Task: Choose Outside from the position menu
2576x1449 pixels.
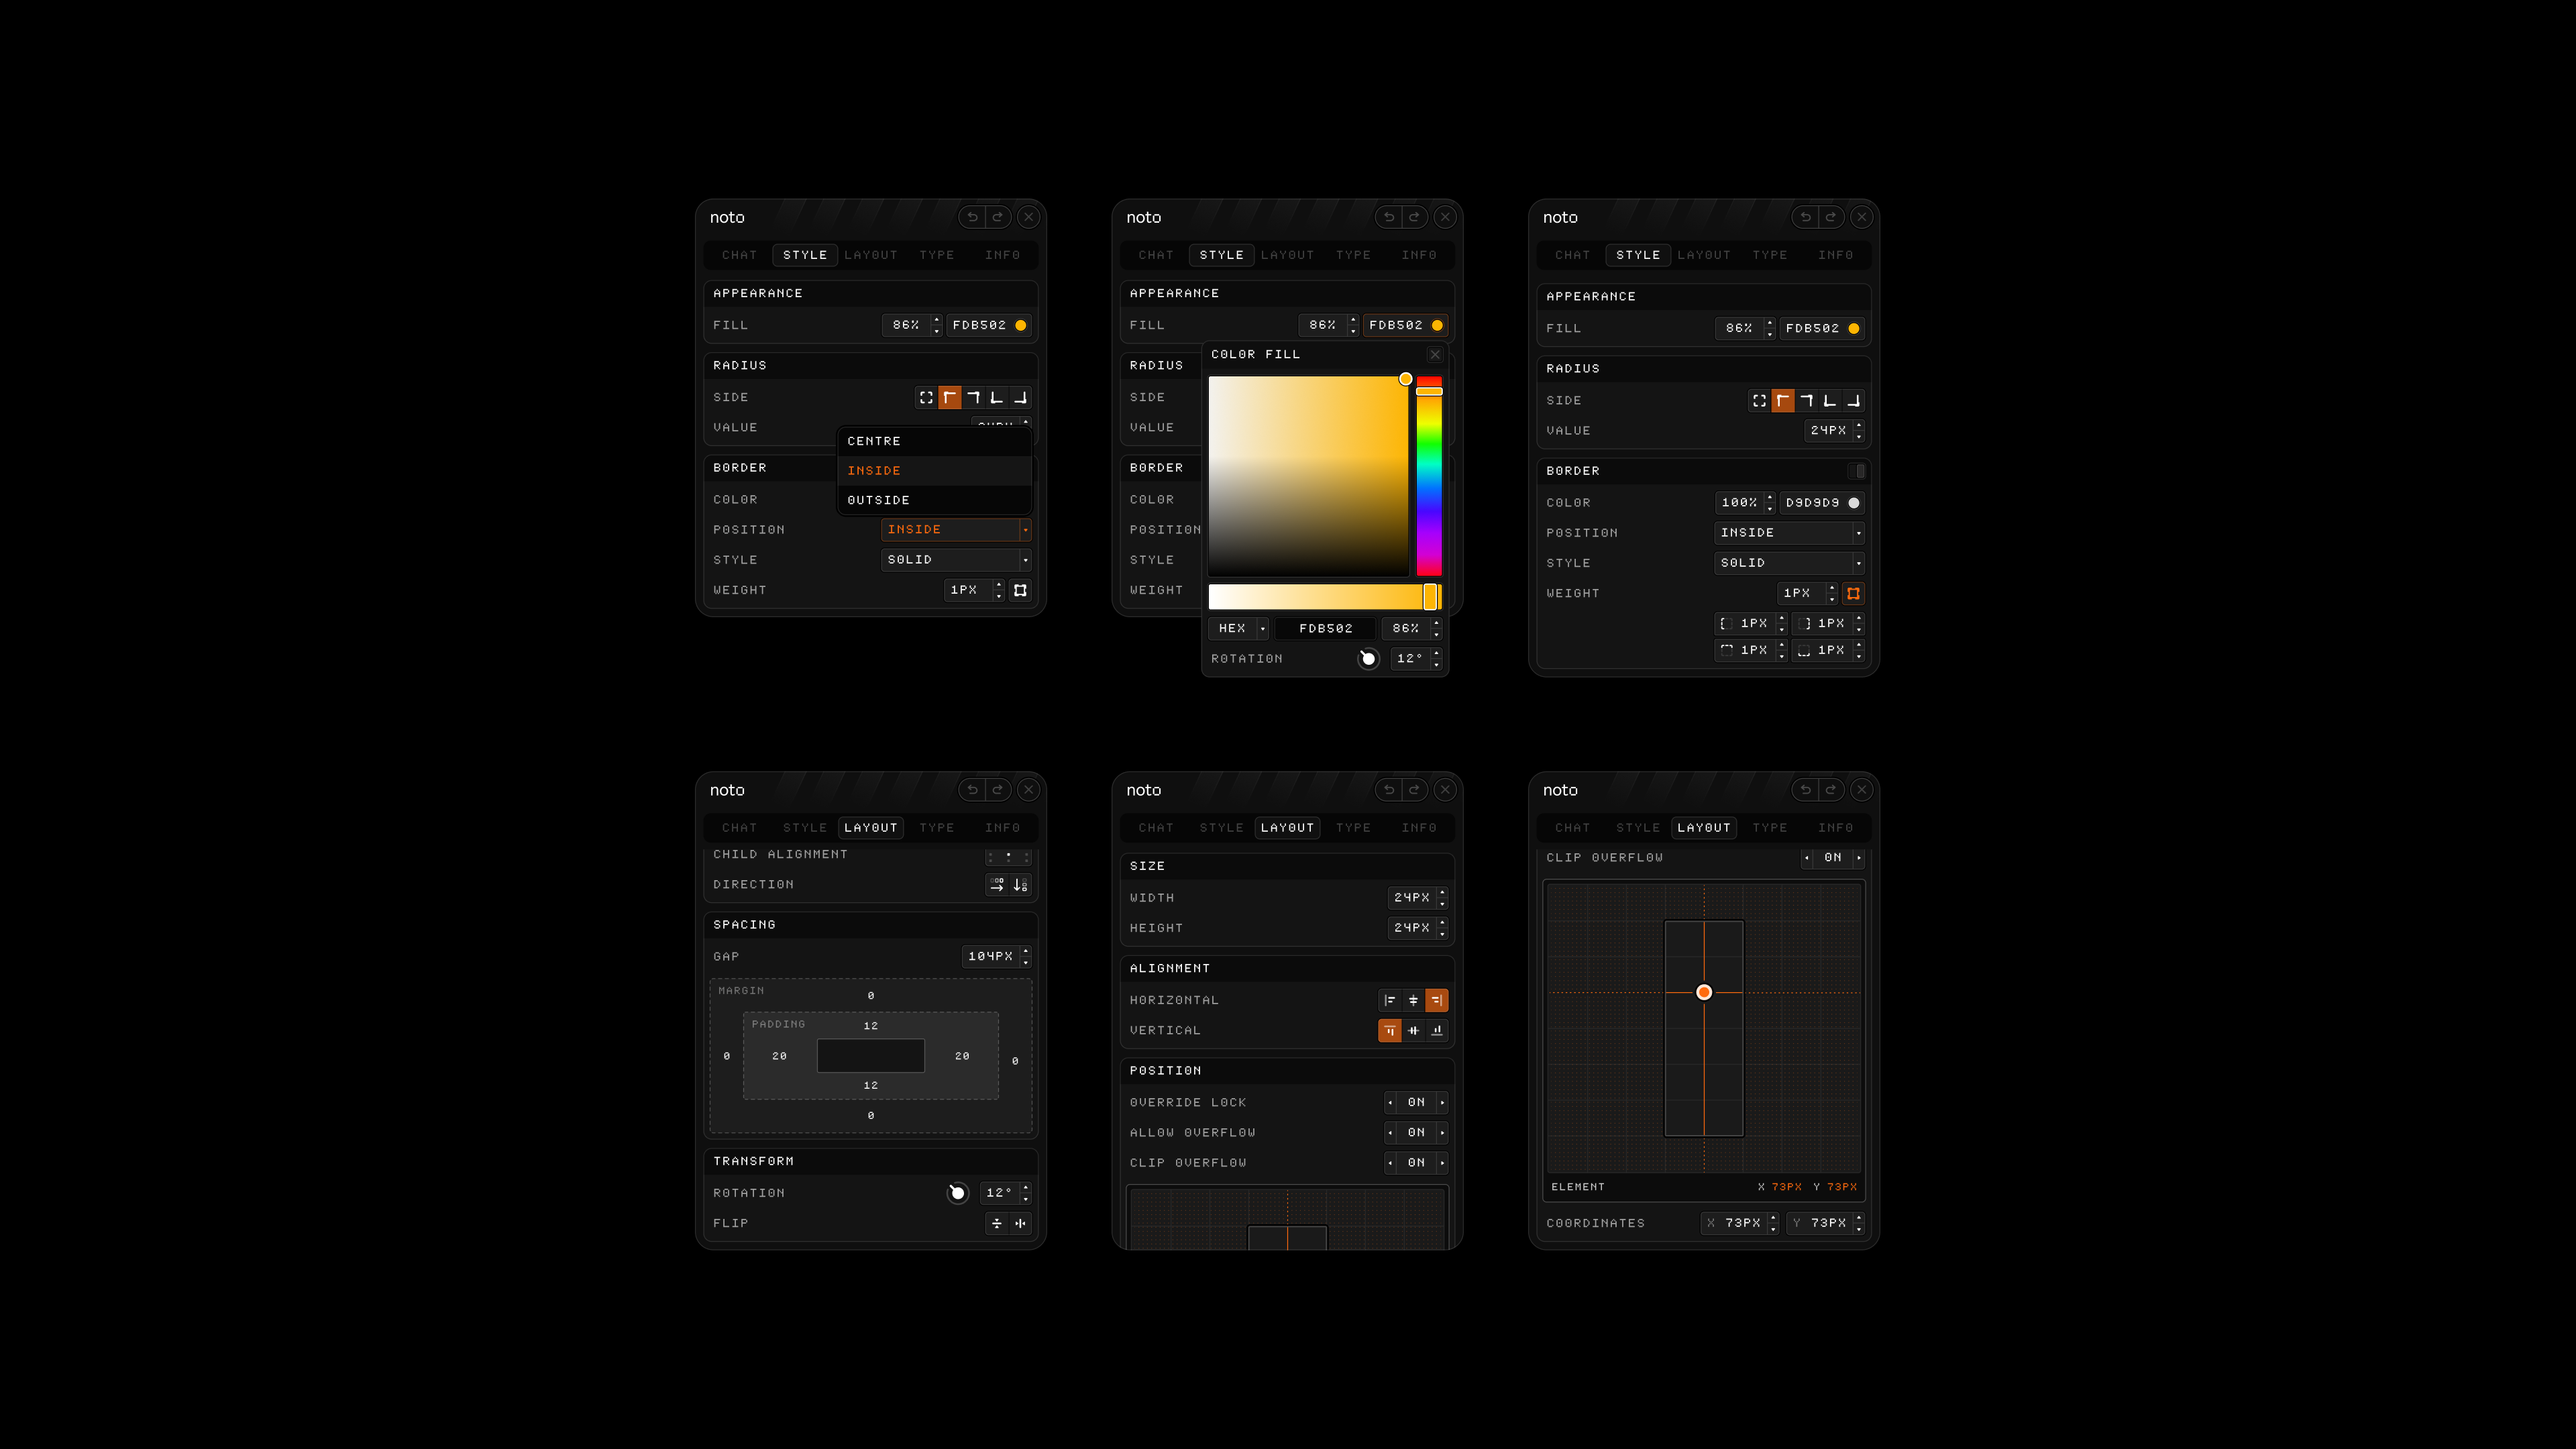Action: tap(934, 500)
